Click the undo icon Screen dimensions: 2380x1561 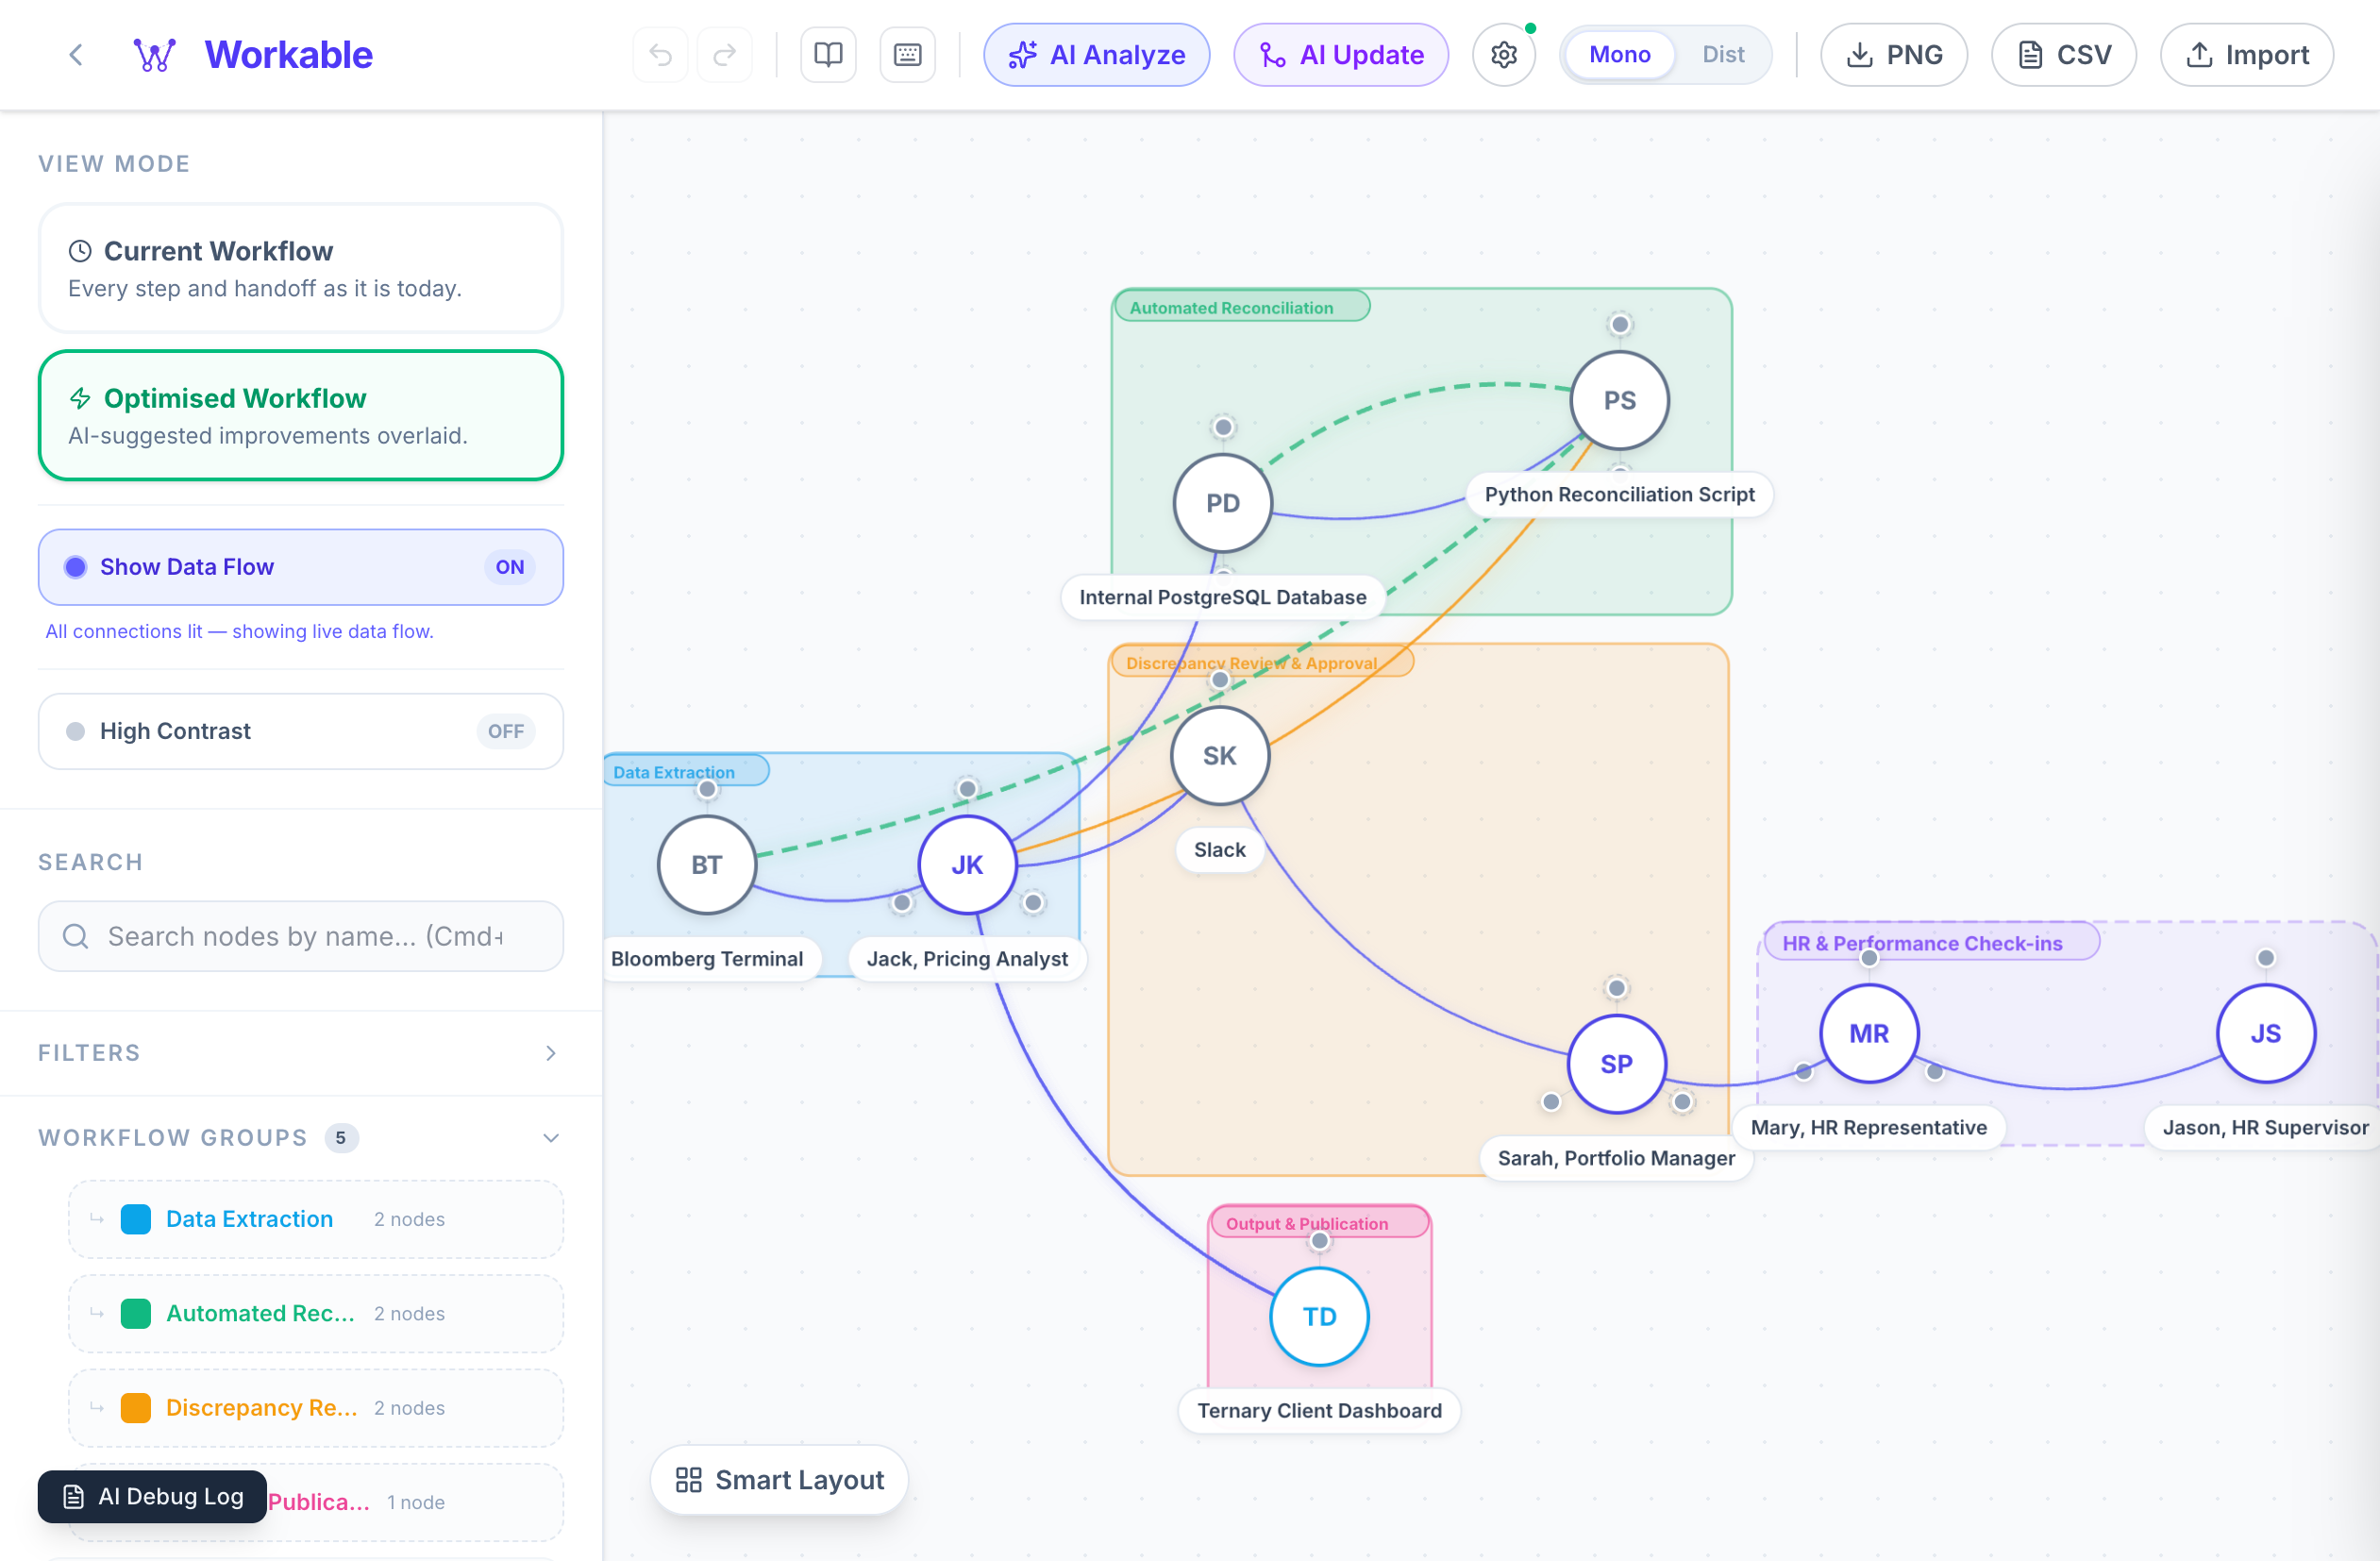pos(660,55)
